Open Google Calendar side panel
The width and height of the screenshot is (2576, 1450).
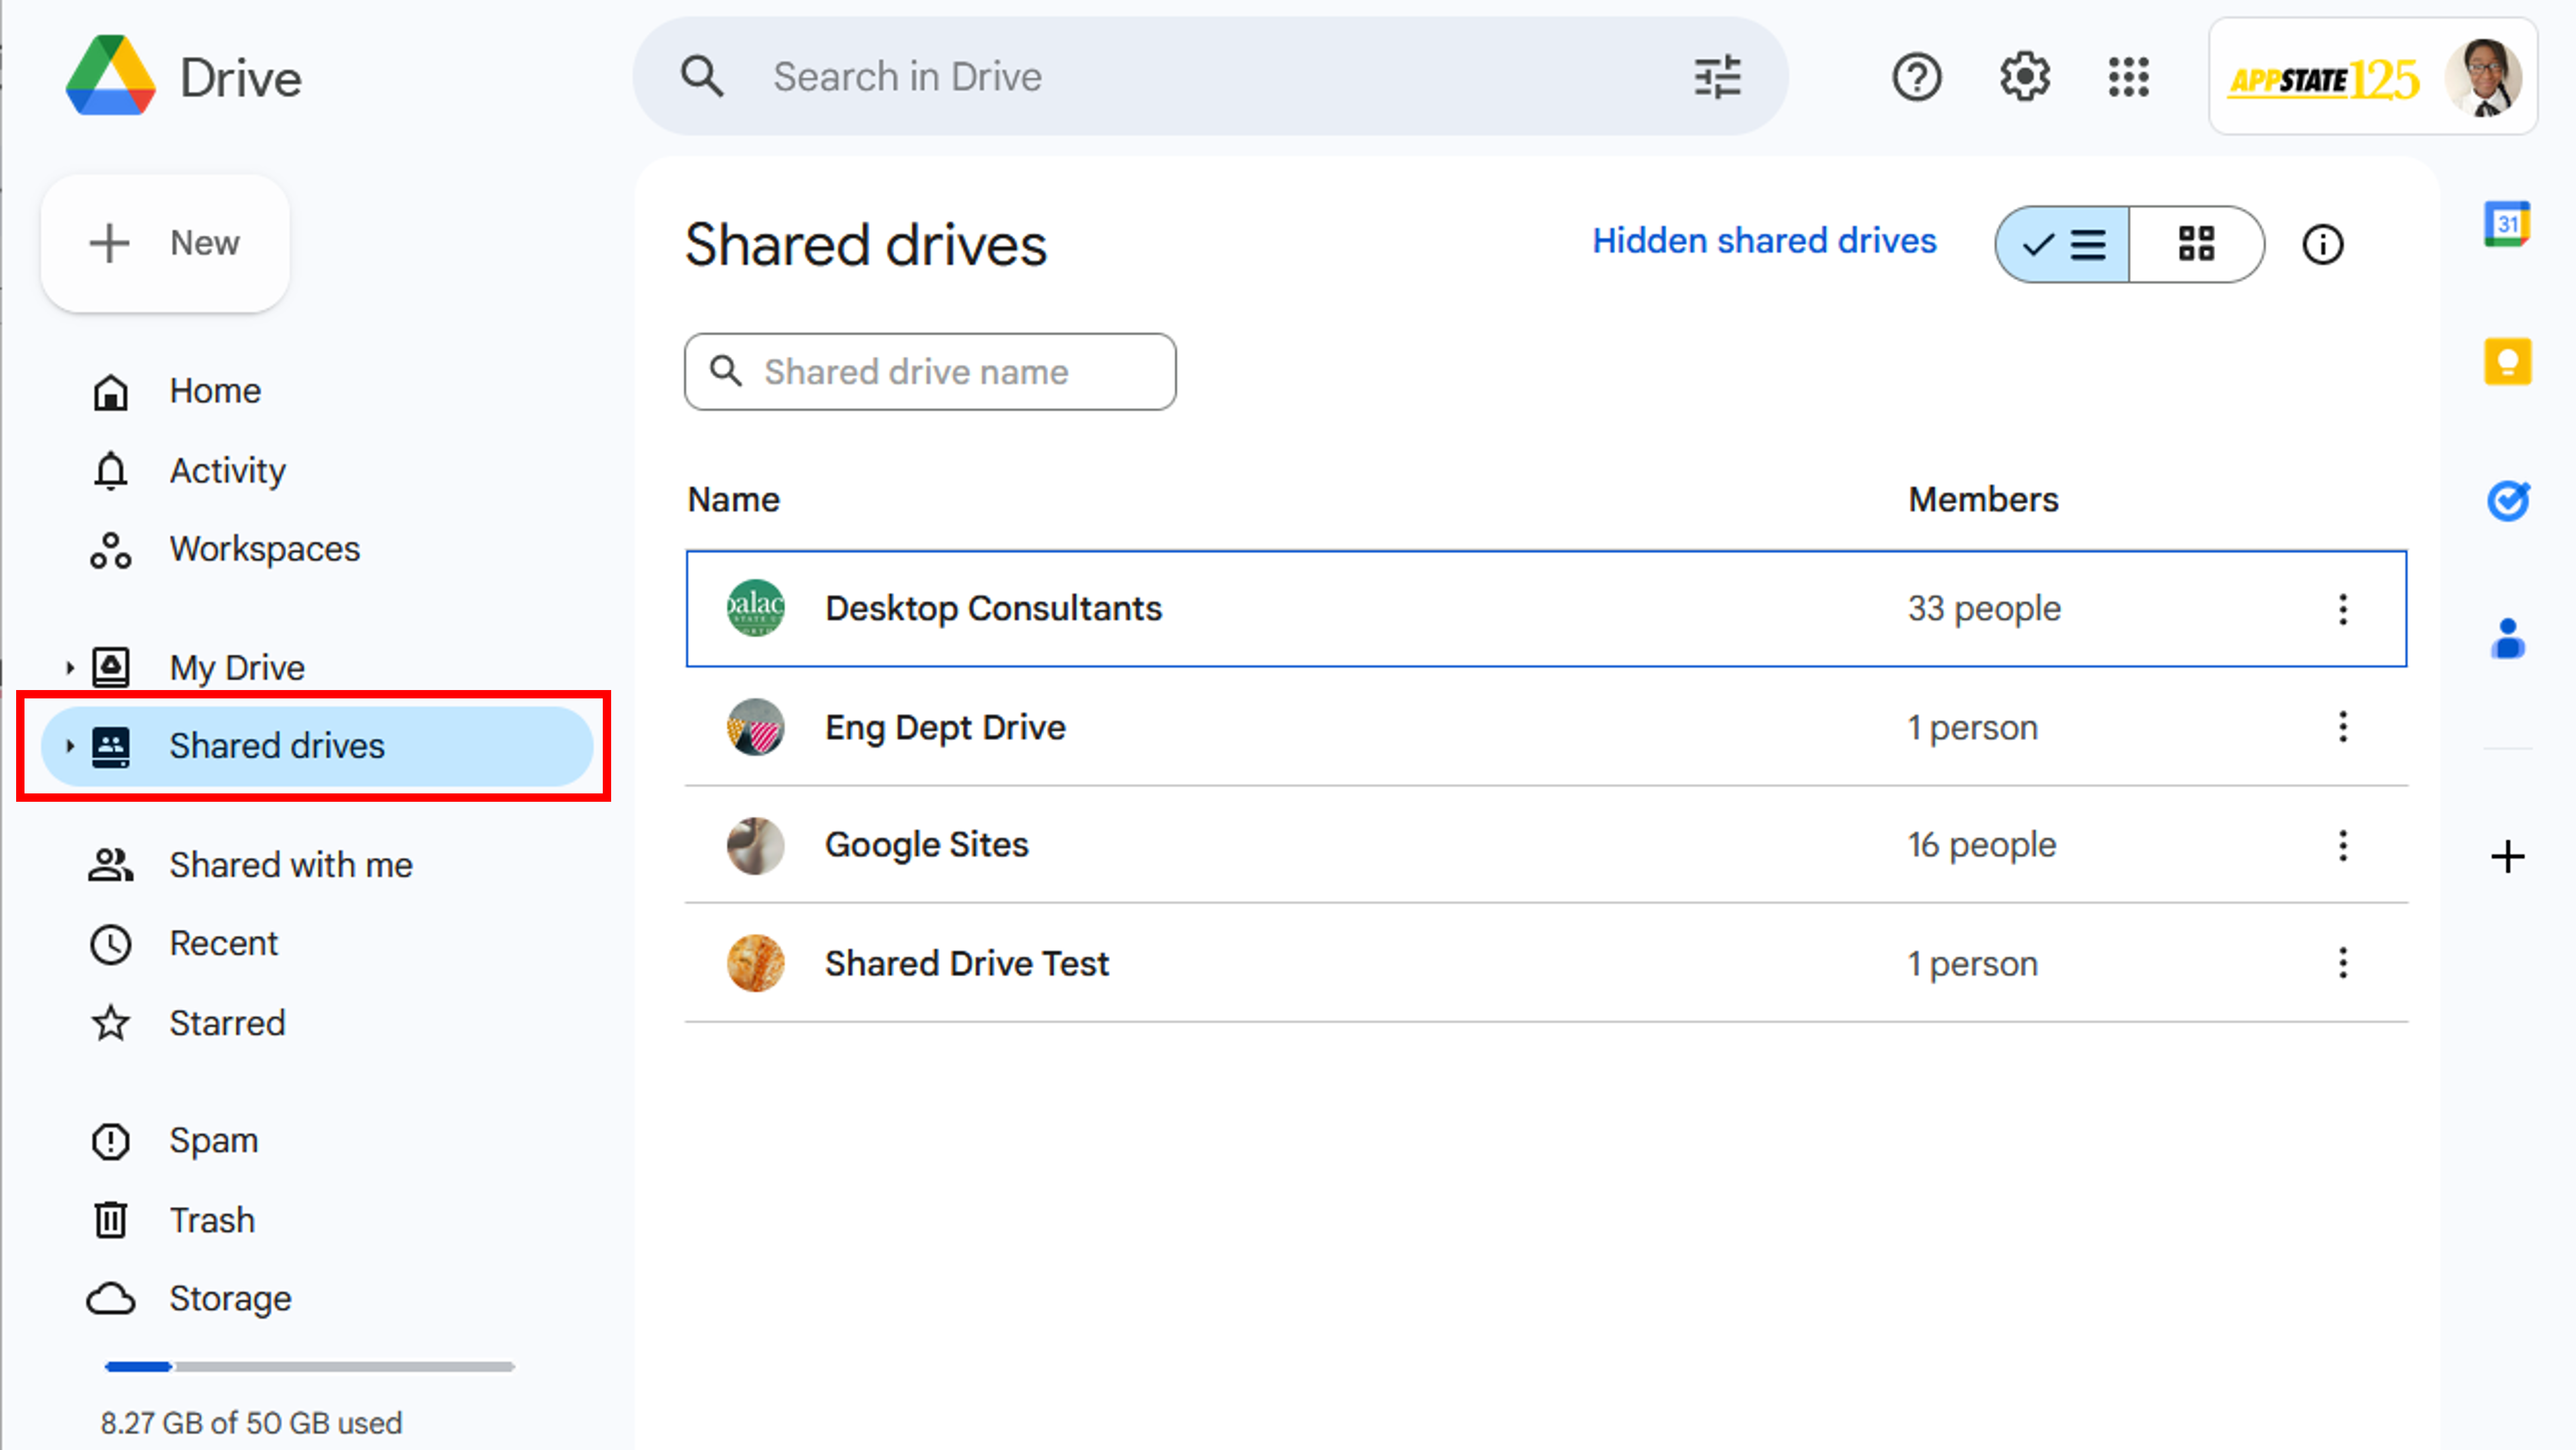[2507, 224]
